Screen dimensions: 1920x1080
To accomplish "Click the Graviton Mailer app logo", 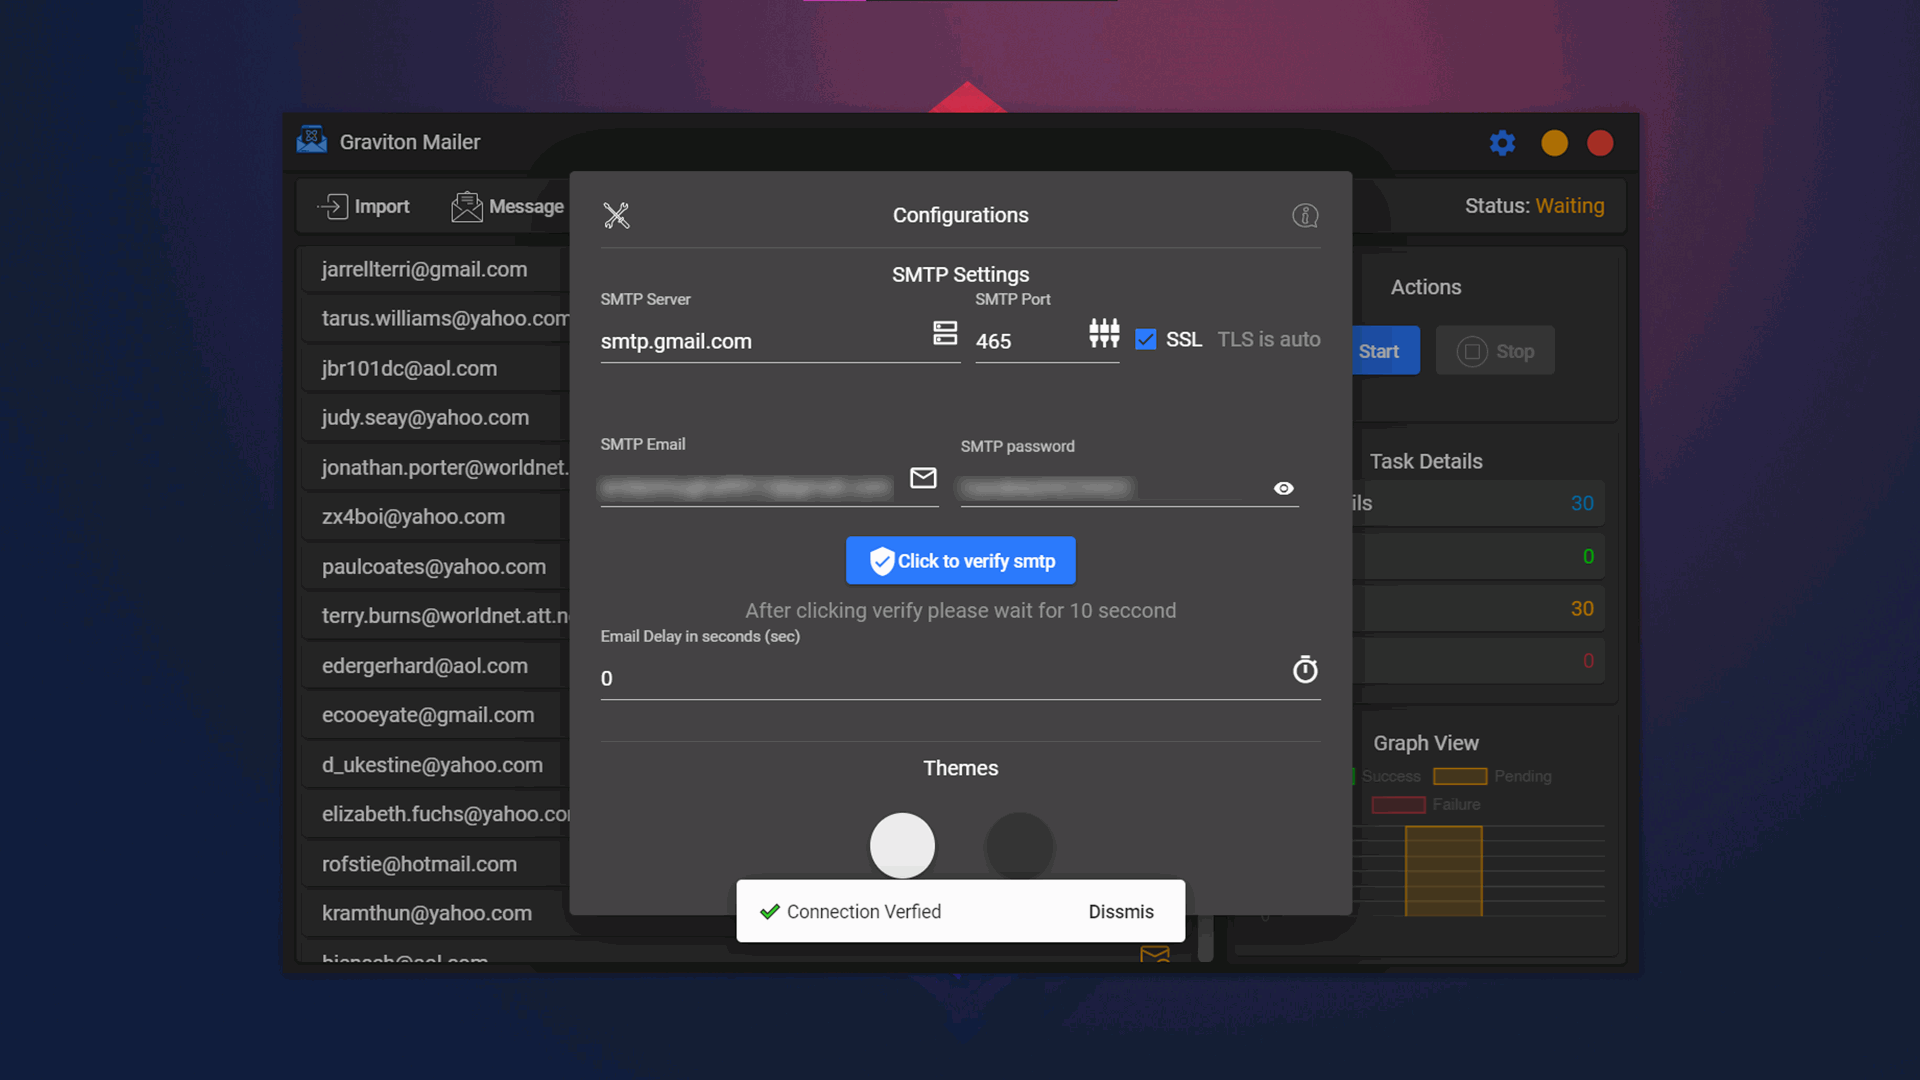I will (312, 140).
